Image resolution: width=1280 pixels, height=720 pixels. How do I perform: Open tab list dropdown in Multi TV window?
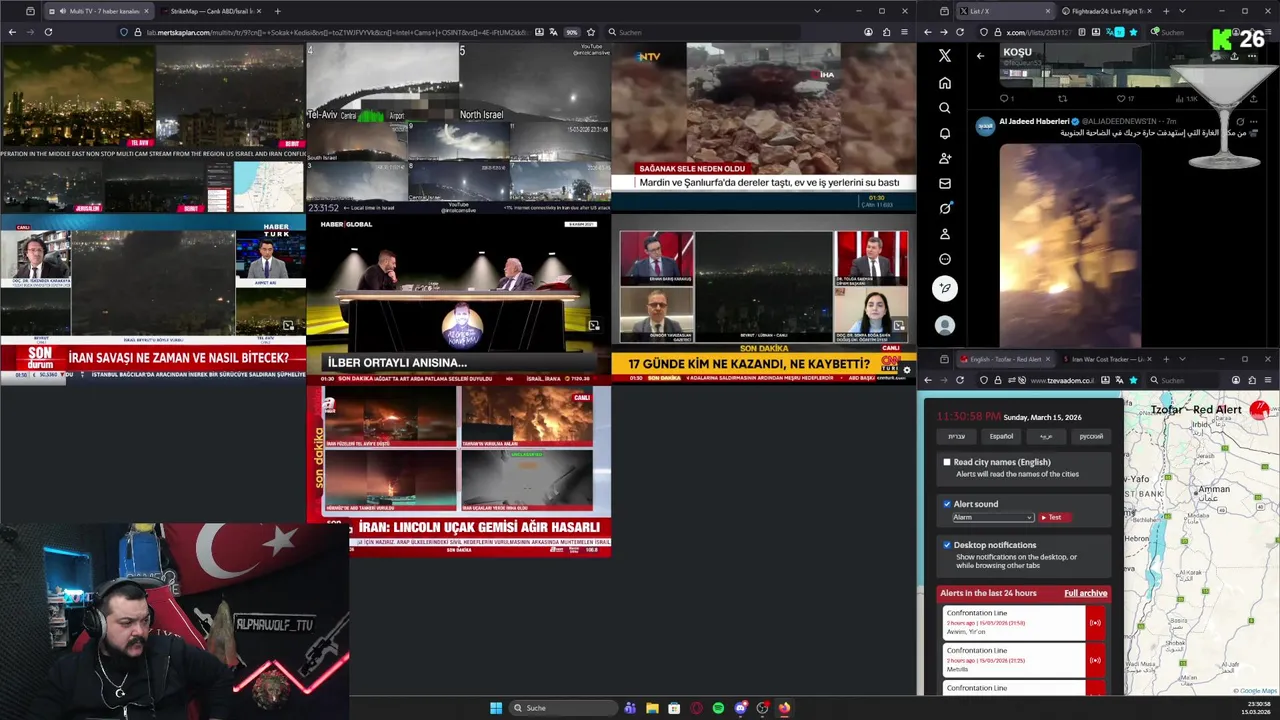pyautogui.click(x=817, y=11)
